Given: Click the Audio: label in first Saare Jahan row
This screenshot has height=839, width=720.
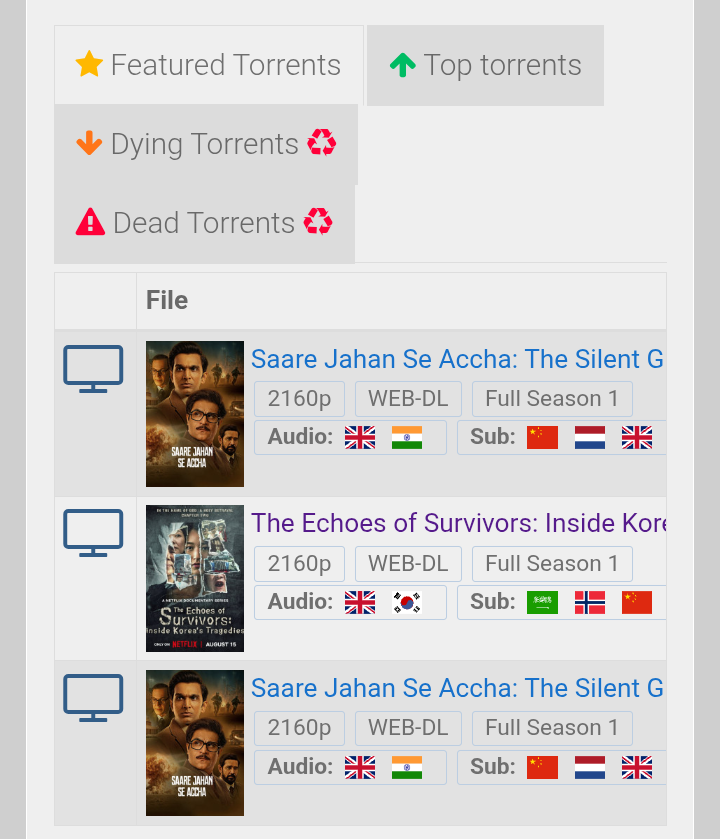Looking at the screenshot, I should coord(300,437).
